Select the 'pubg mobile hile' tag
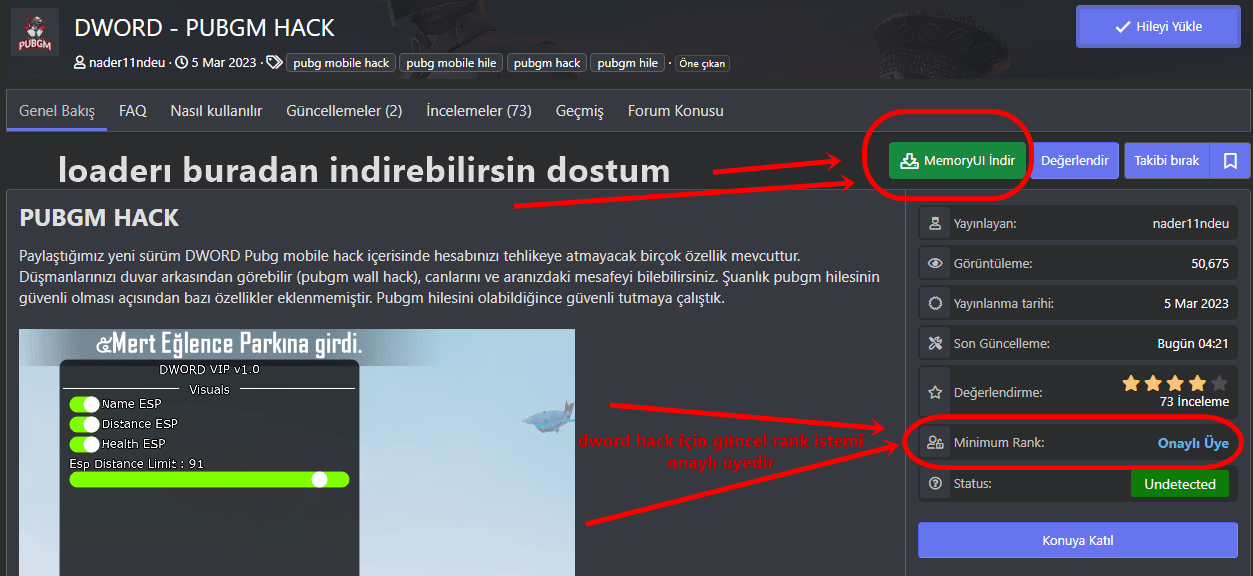The width and height of the screenshot is (1253, 576). coord(451,62)
